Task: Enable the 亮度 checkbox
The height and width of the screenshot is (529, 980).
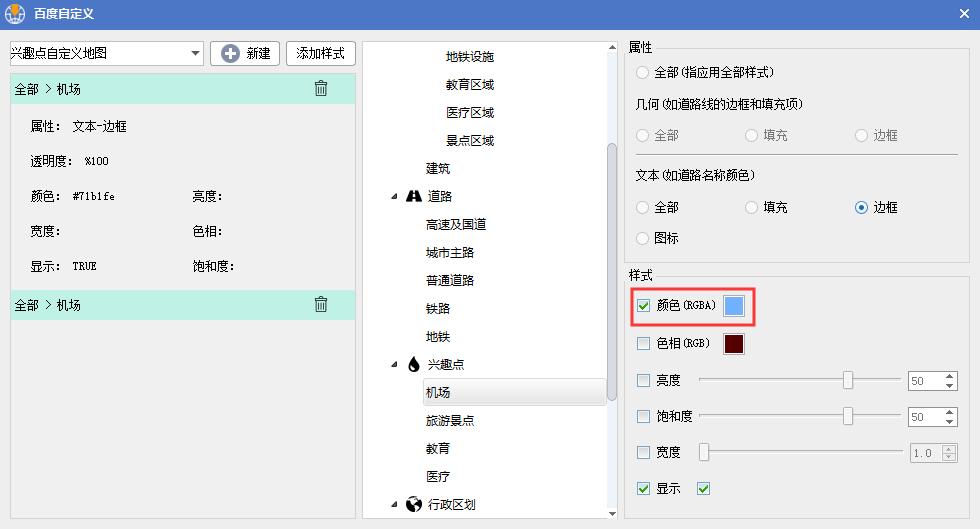Action: [643, 380]
